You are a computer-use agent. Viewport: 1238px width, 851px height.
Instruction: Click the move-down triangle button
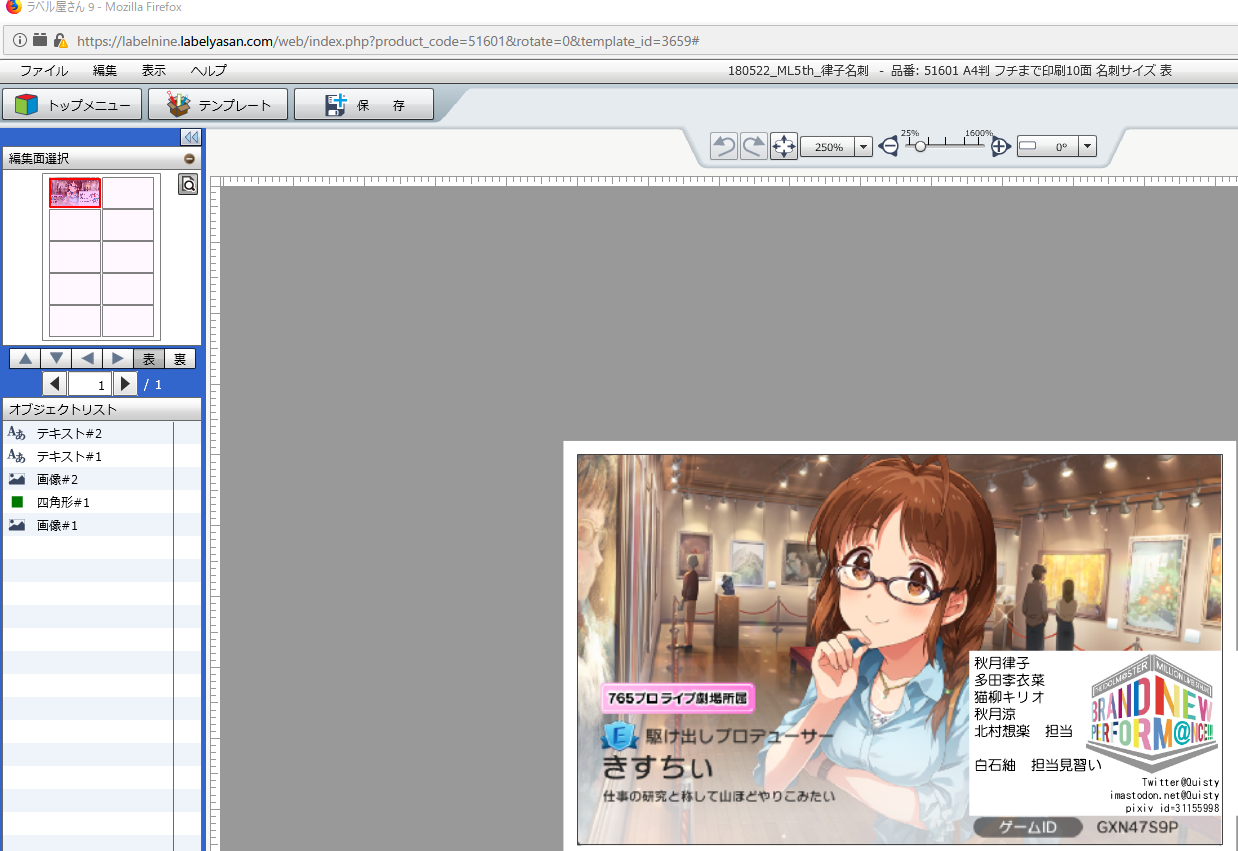56,359
